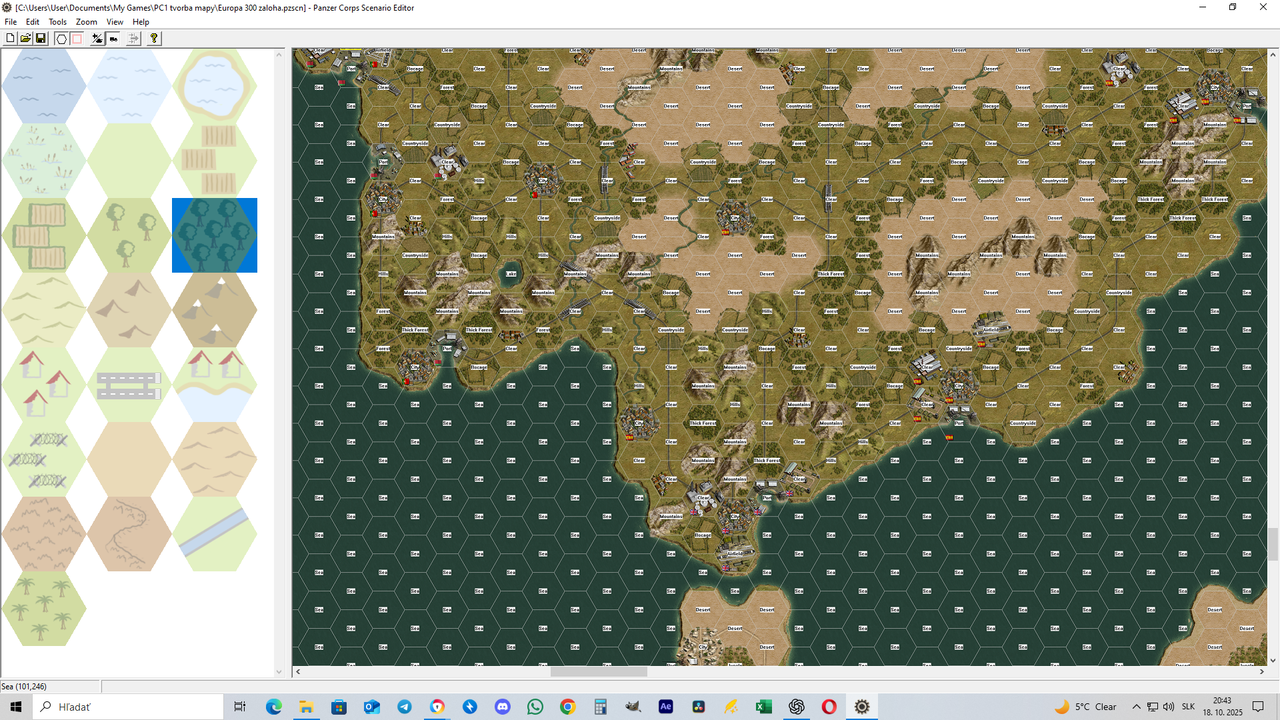The width and height of the screenshot is (1280, 720).
Task: Select the palm trees terrain tile
Action: (x=44, y=609)
